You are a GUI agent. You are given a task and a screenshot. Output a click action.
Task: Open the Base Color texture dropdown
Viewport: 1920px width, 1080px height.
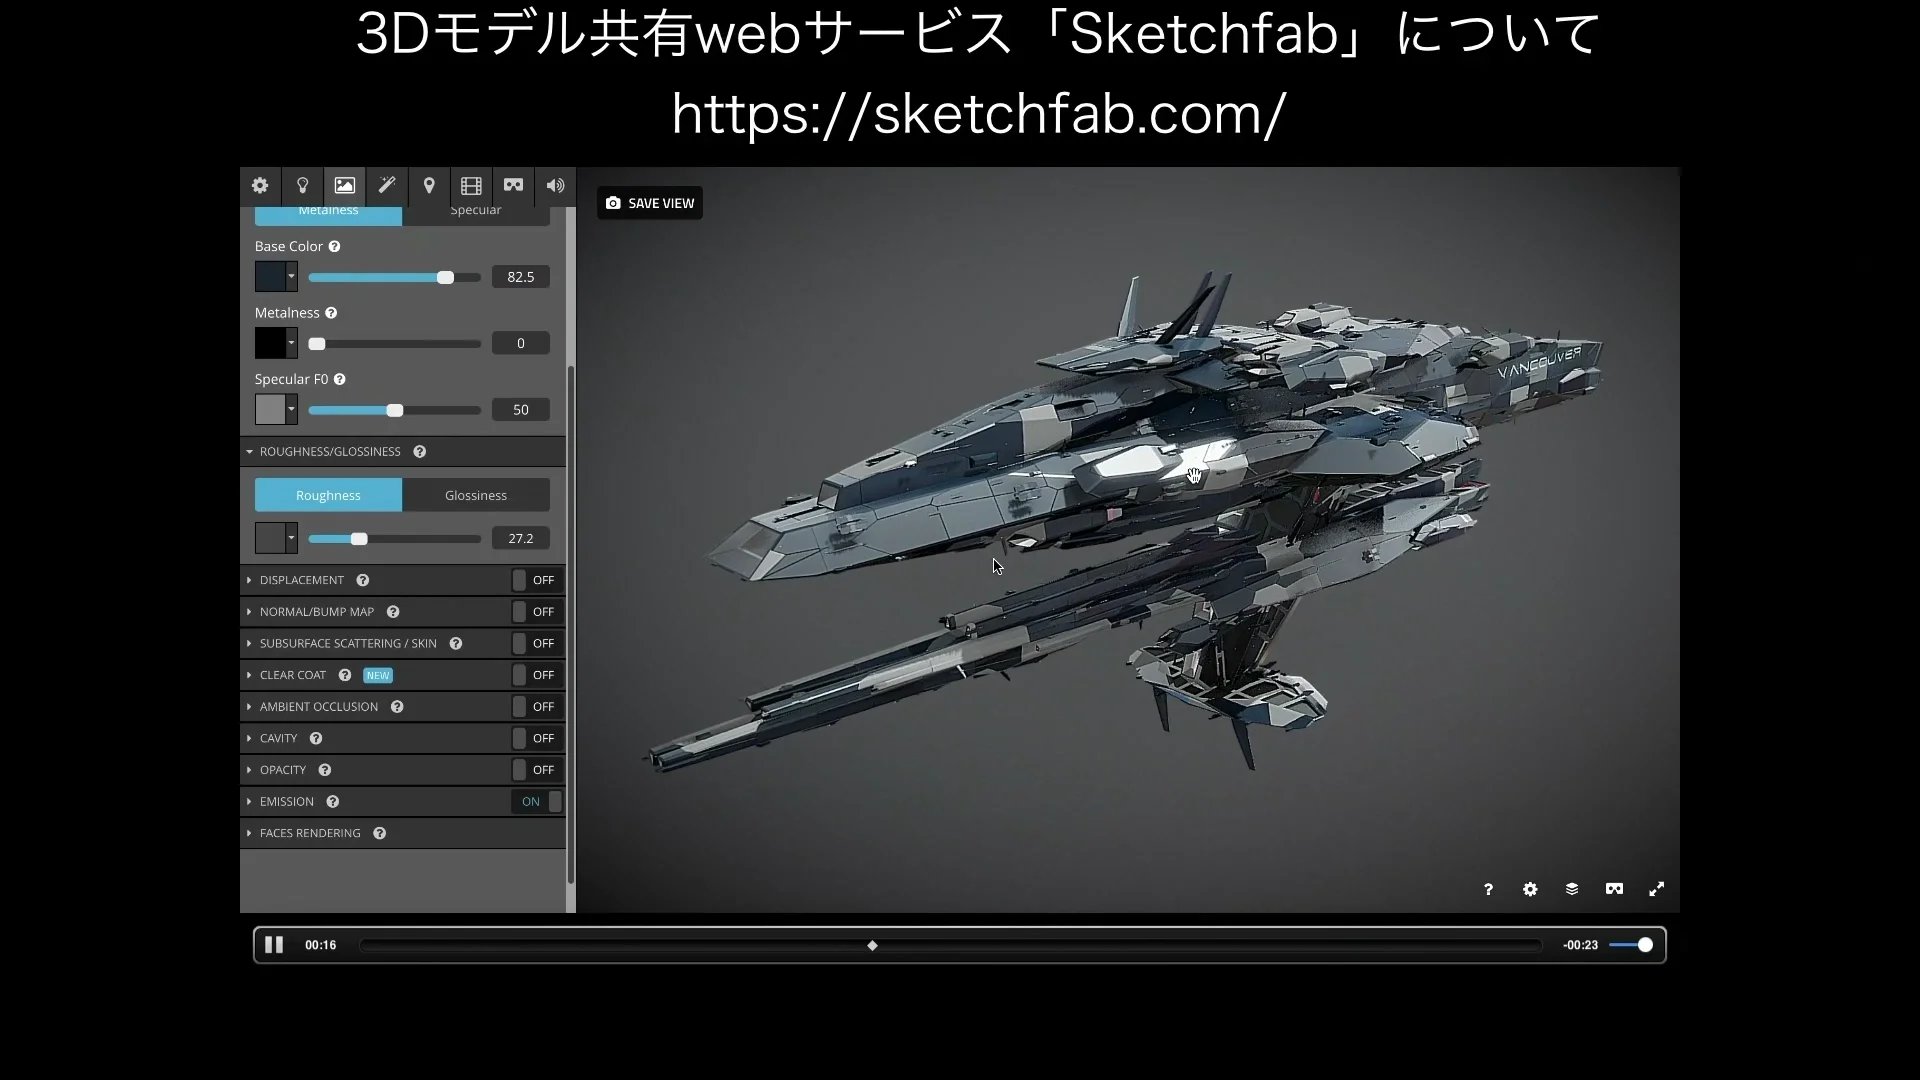[x=291, y=277]
